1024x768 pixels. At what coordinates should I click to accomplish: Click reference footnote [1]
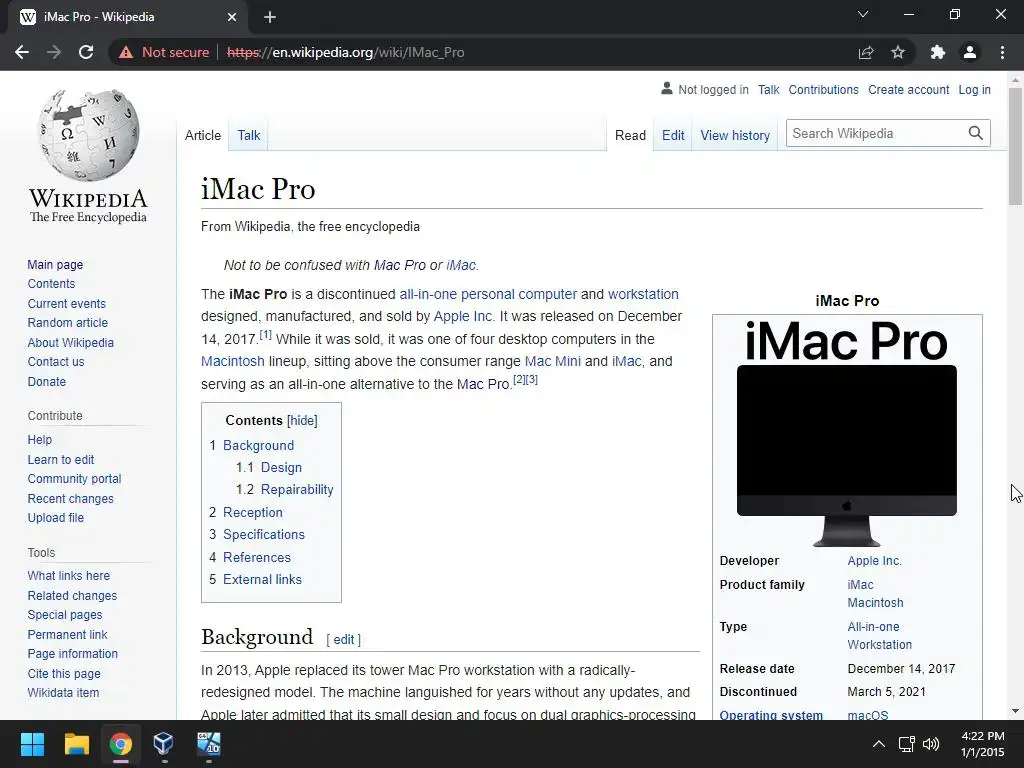[265, 334]
